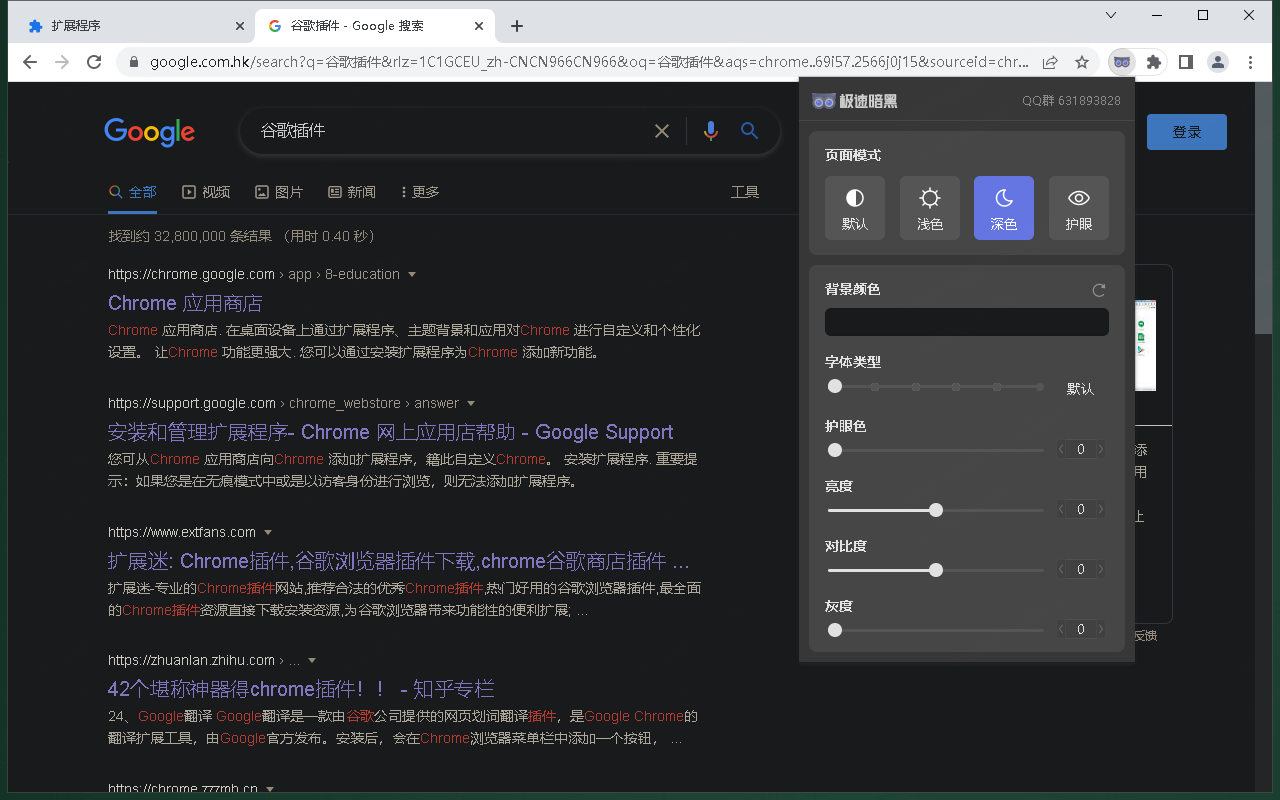1280x800 pixels.
Task: Select the 图片 search category
Action: click(279, 191)
